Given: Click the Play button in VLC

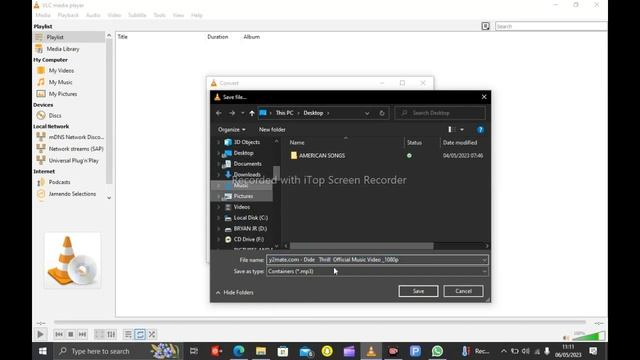Looking at the screenshot, I should [x=40, y=334].
